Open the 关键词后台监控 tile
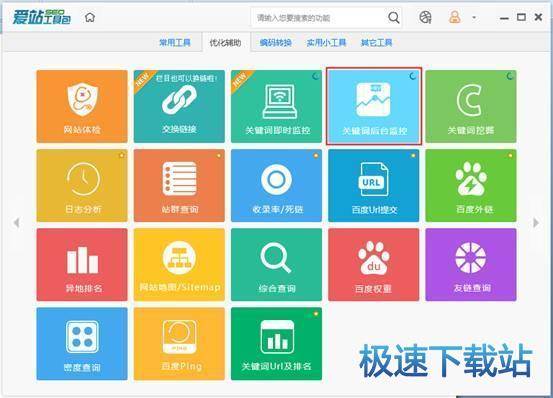This screenshot has width=553, height=398. 374,106
